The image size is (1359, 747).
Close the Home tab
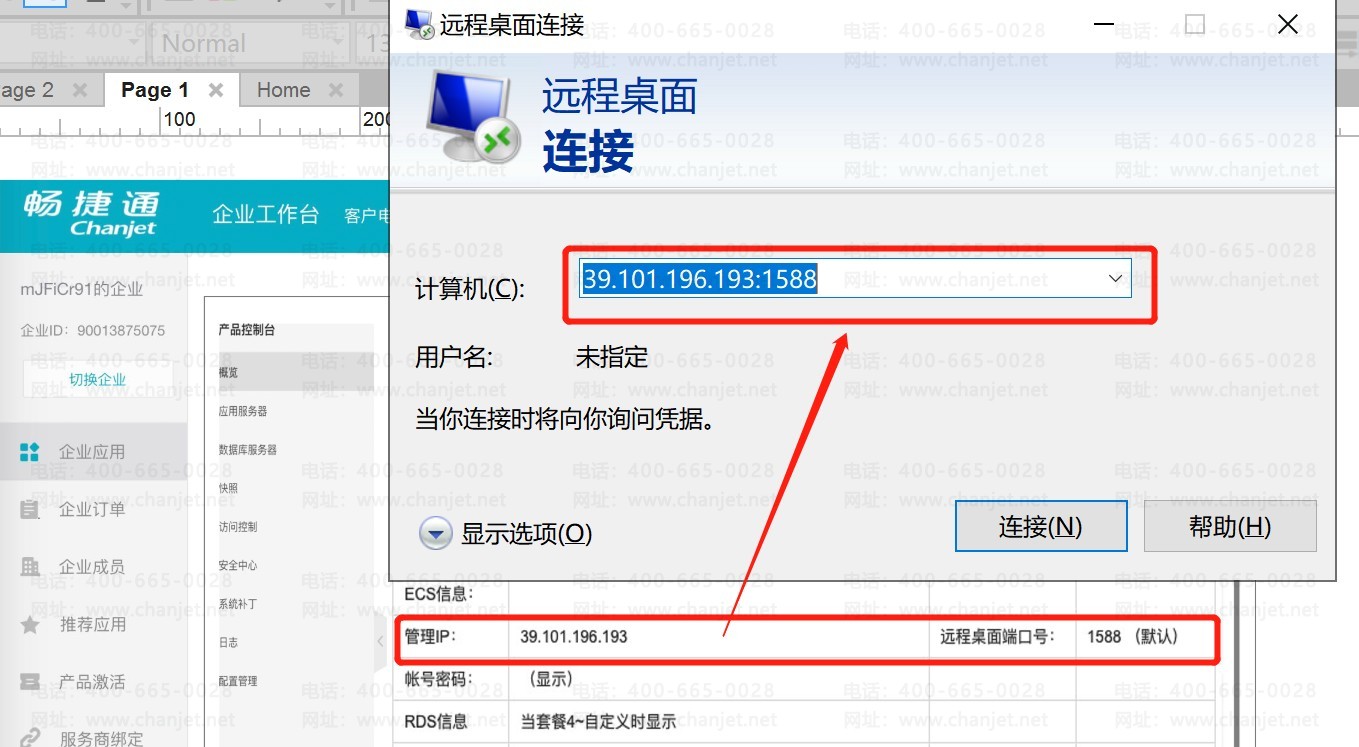click(x=336, y=90)
